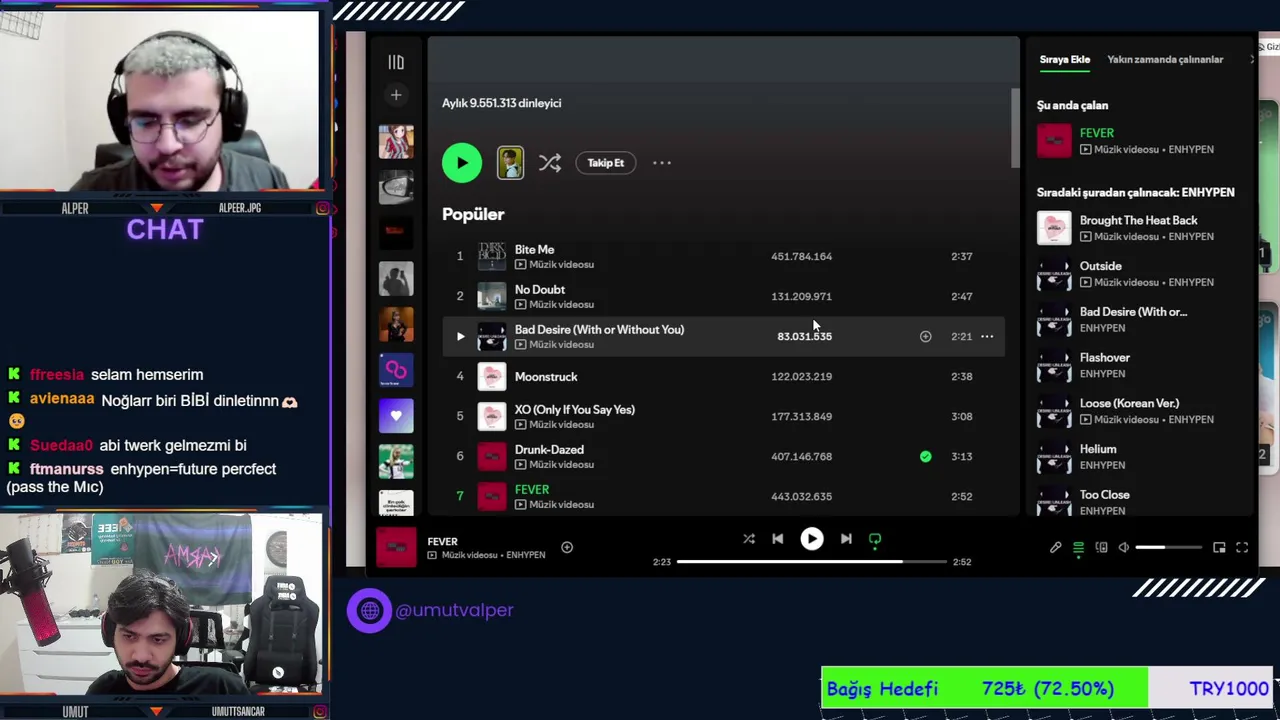Click the ENHYPEN artist name in the player bar
1280x720 pixels.
click(x=525, y=555)
